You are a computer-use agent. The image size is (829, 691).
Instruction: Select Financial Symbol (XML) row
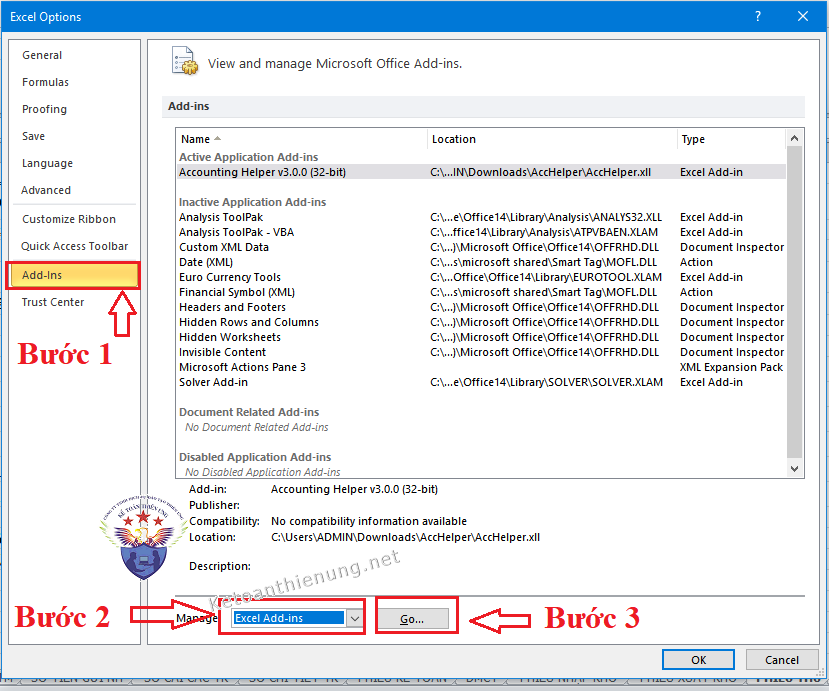point(481,292)
